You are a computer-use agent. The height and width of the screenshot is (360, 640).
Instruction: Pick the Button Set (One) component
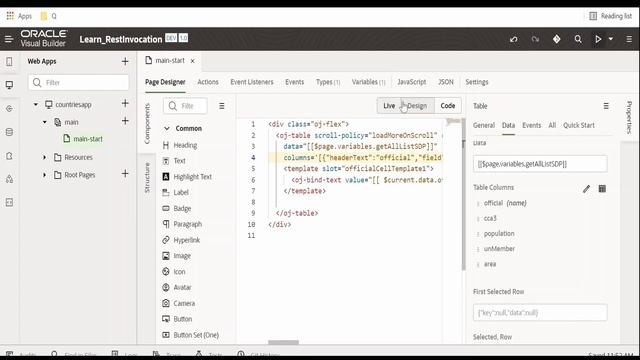(x=190, y=335)
